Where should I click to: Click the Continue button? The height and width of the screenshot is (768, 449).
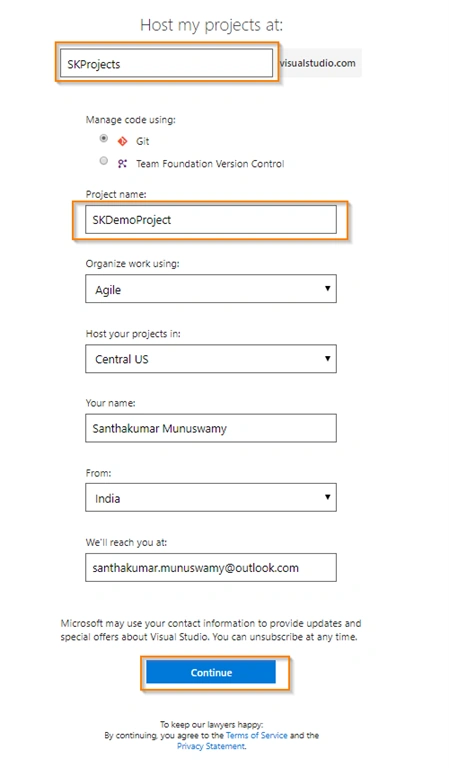point(211,672)
